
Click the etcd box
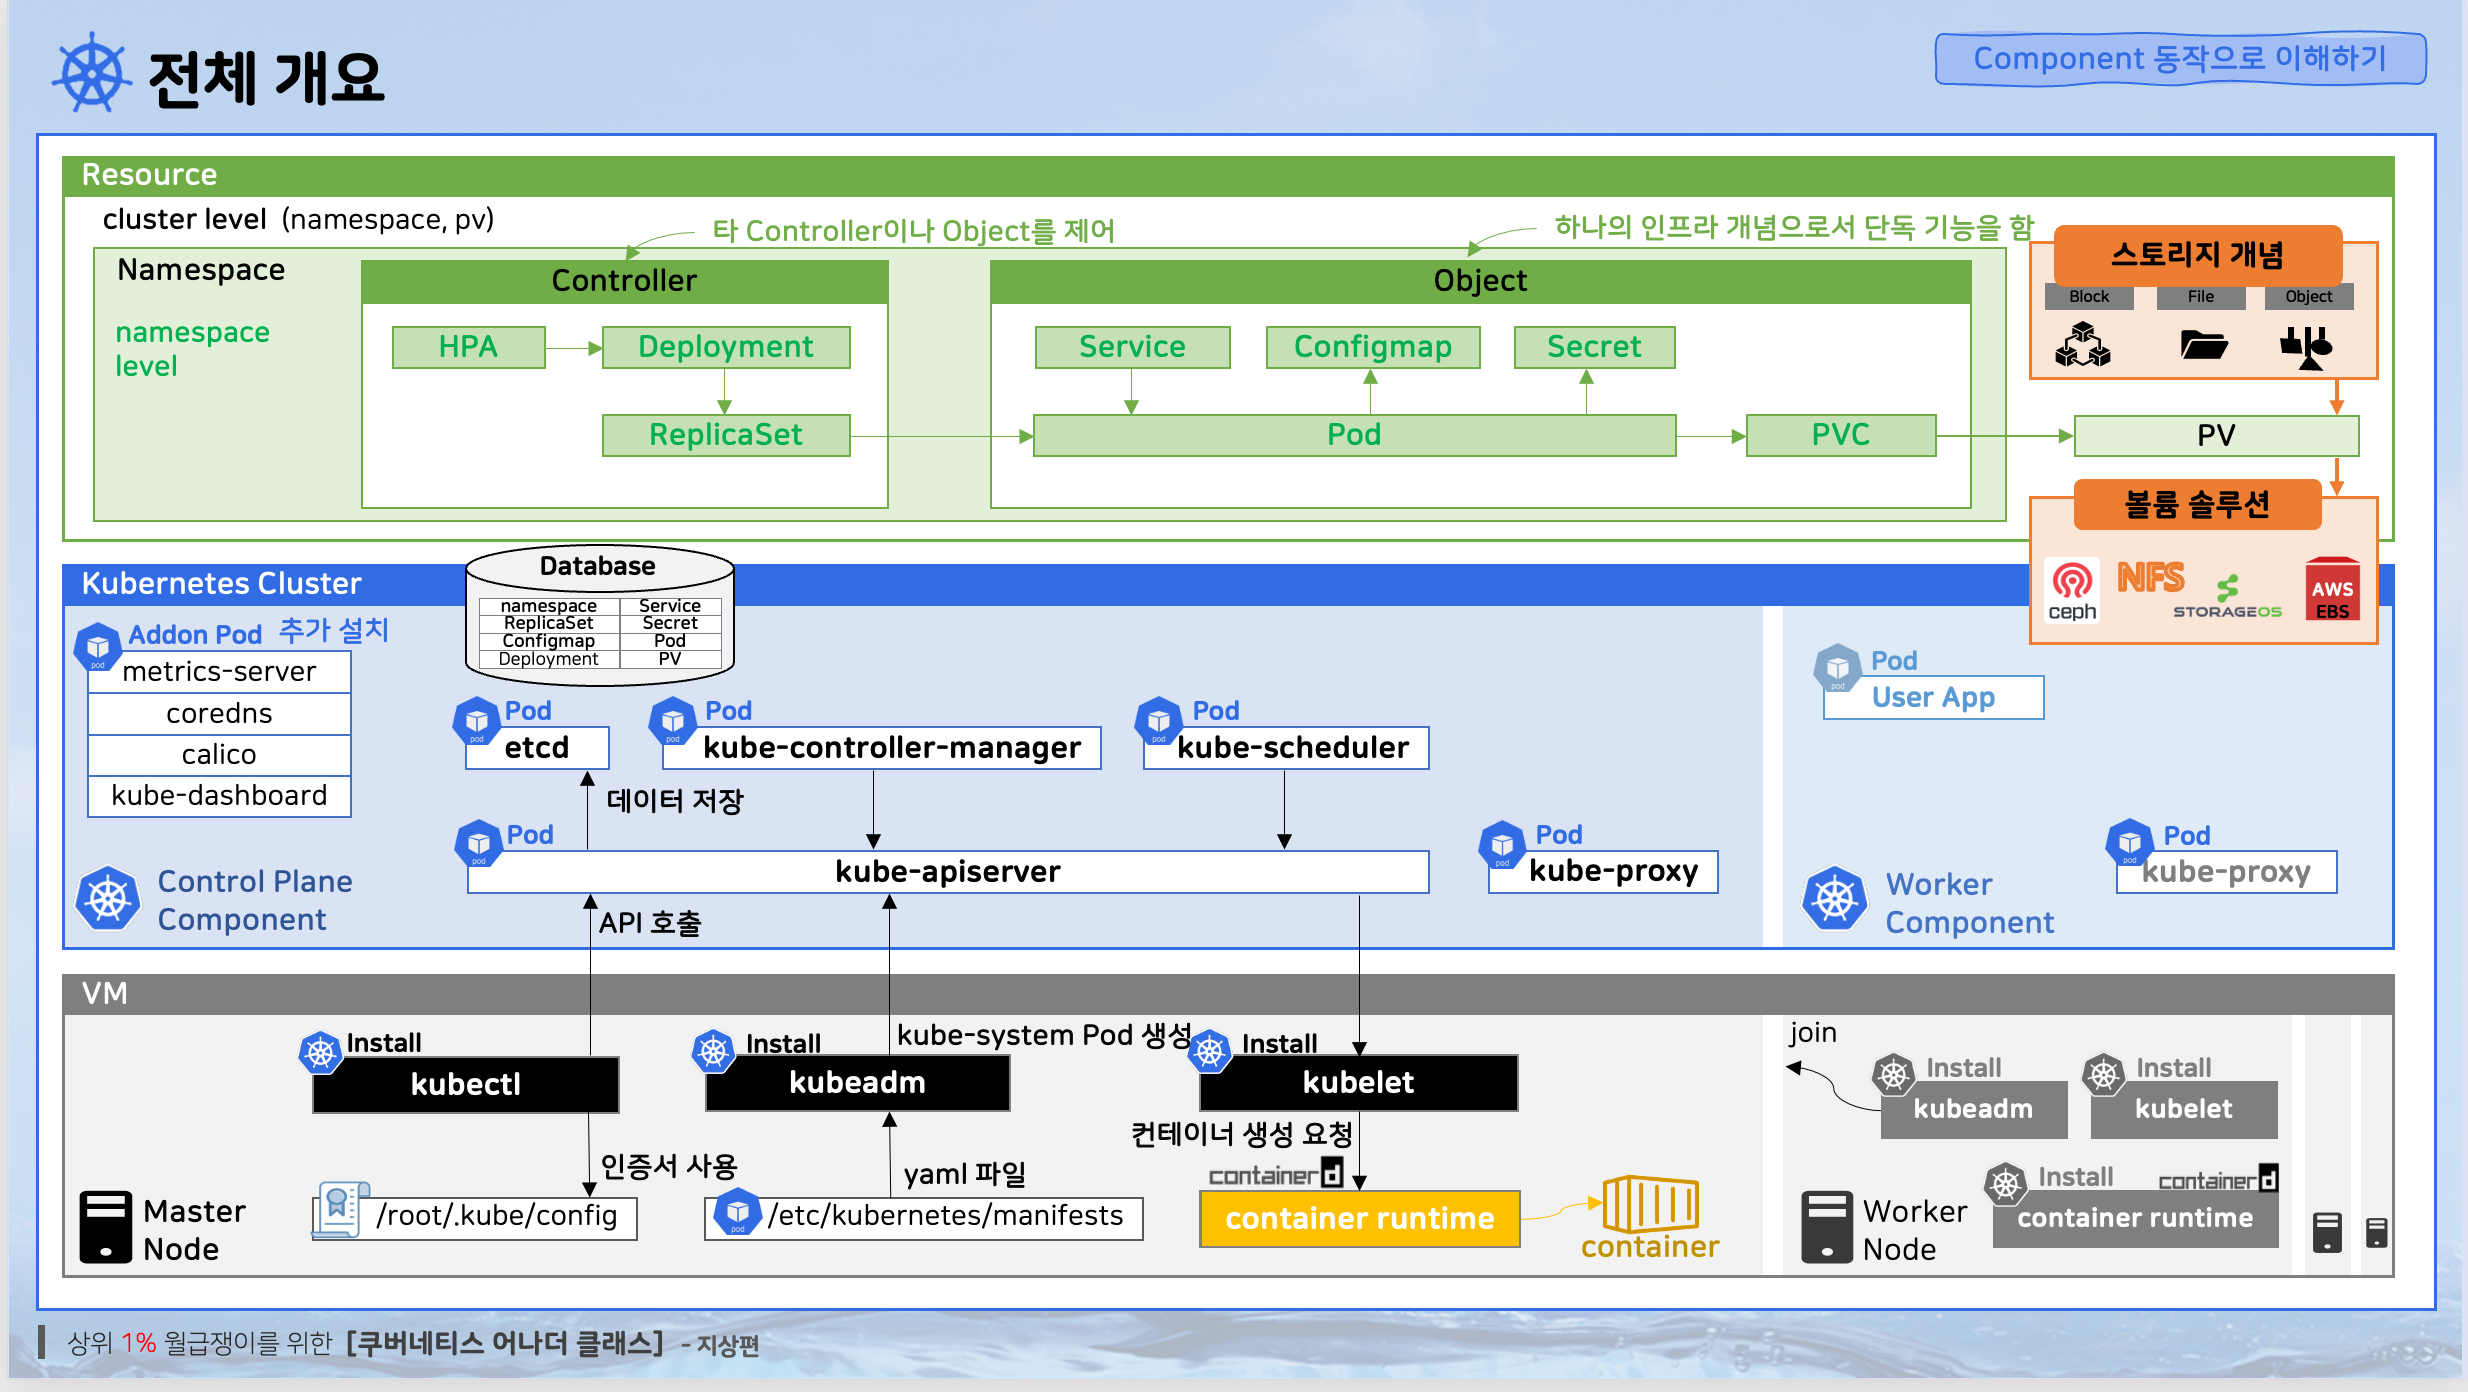click(537, 748)
